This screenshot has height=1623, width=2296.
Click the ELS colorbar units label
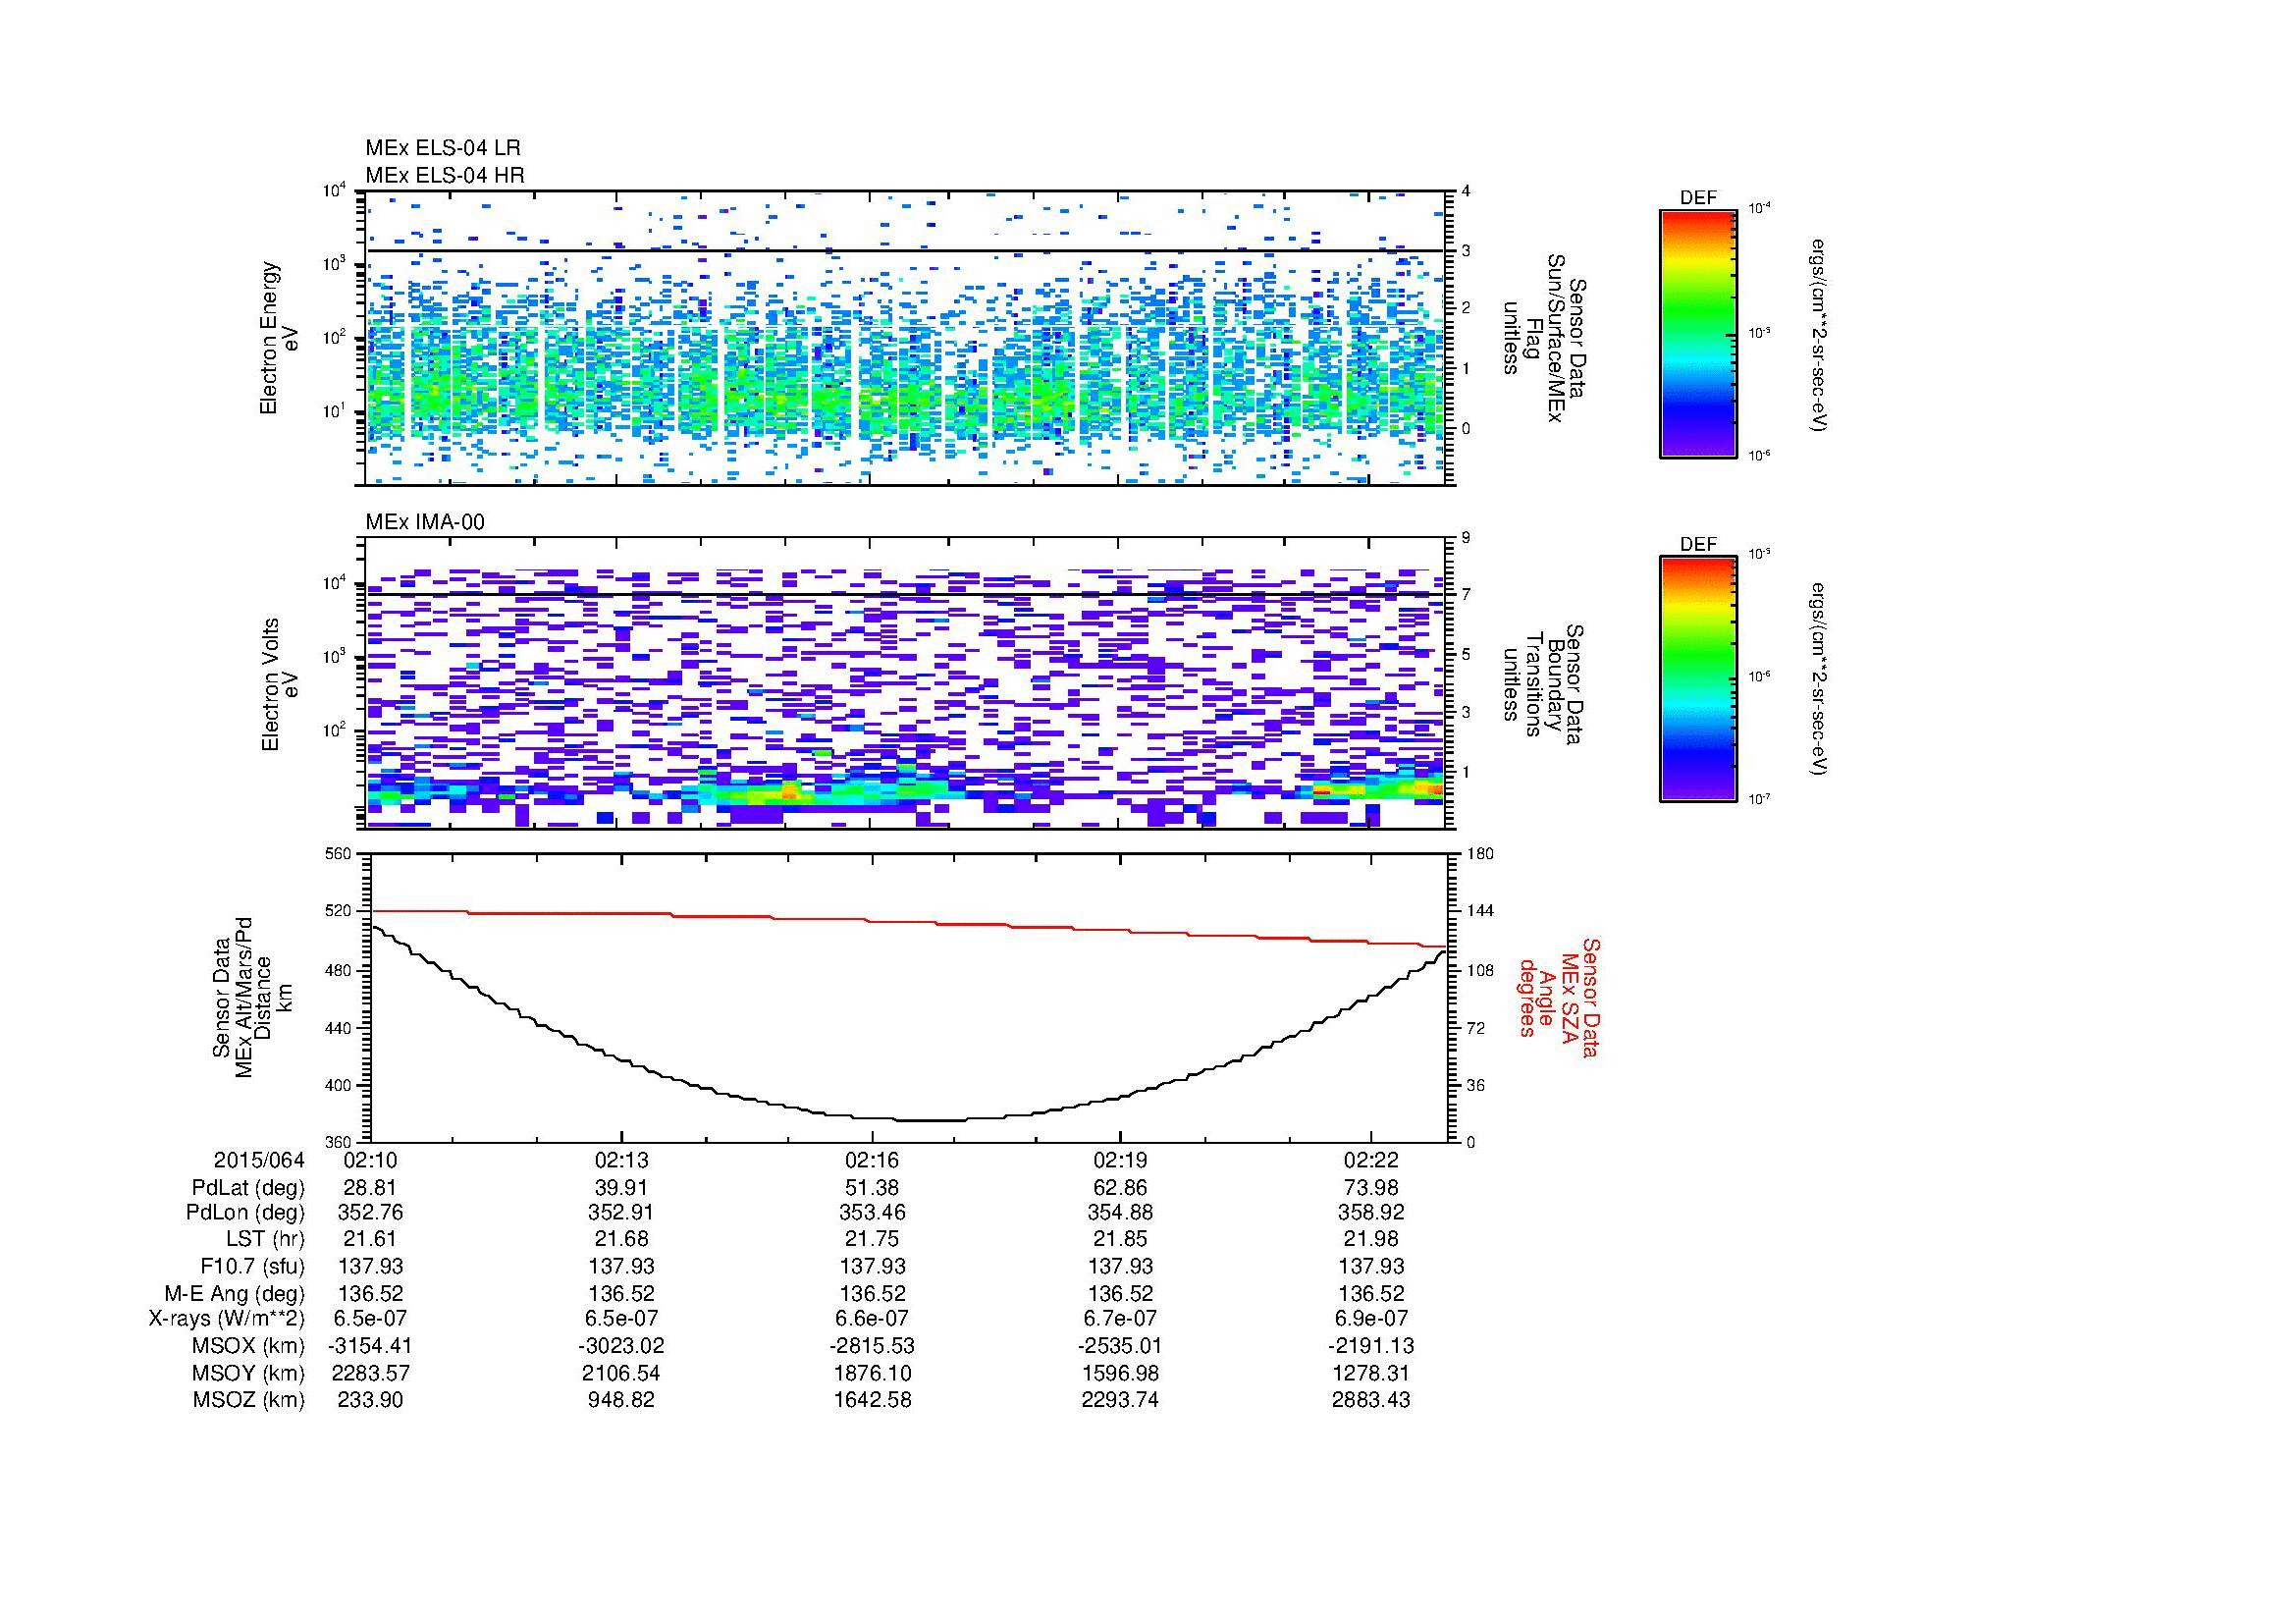click(1817, 335)
